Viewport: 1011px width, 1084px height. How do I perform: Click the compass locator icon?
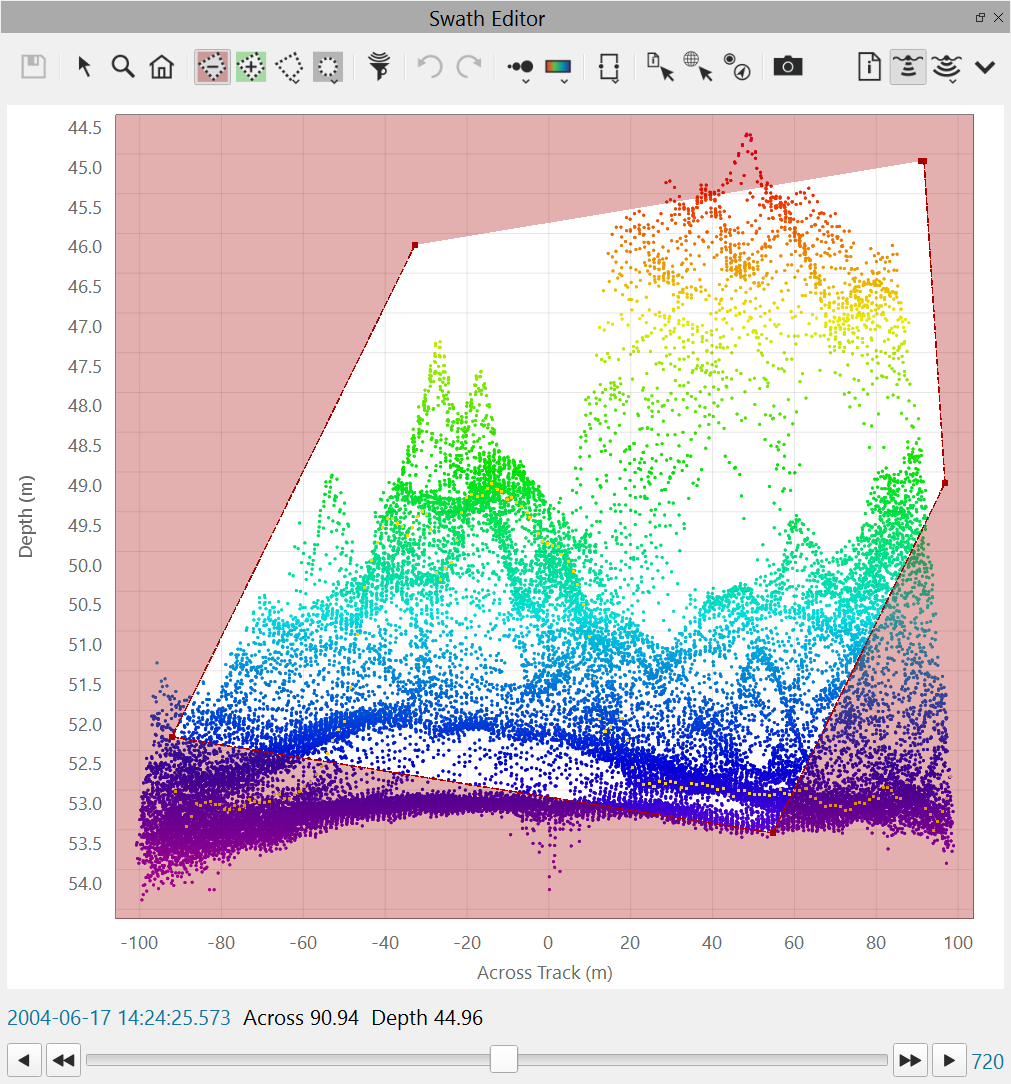click(738, 67)
